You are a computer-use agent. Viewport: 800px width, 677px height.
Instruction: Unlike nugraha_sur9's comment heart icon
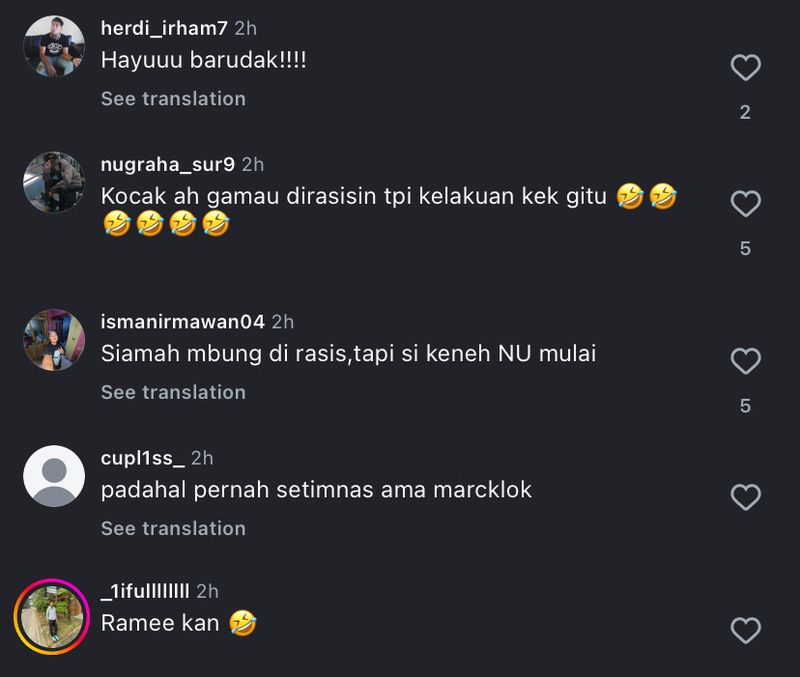click(744, 204)
